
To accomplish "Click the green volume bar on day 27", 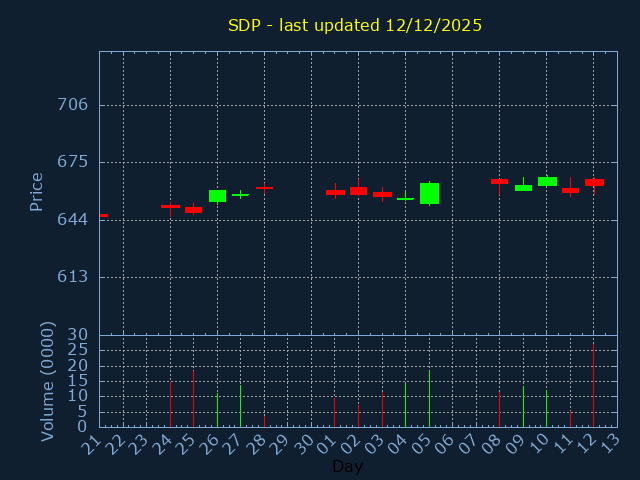I will (x=240, y=406).
